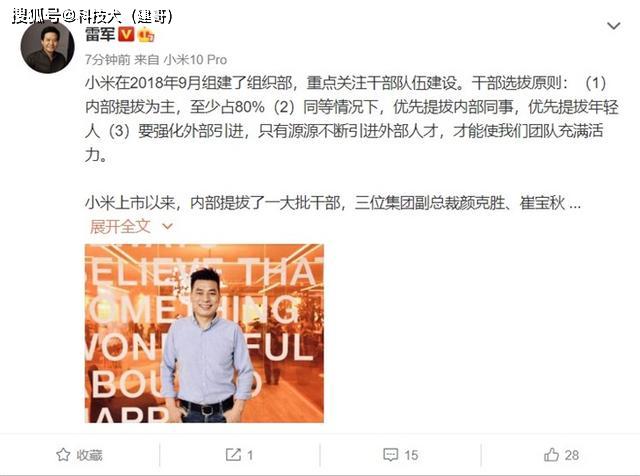Click the 收藏 label
The width and height of the screenshot is (640, 476).
(x=89, y=455)
